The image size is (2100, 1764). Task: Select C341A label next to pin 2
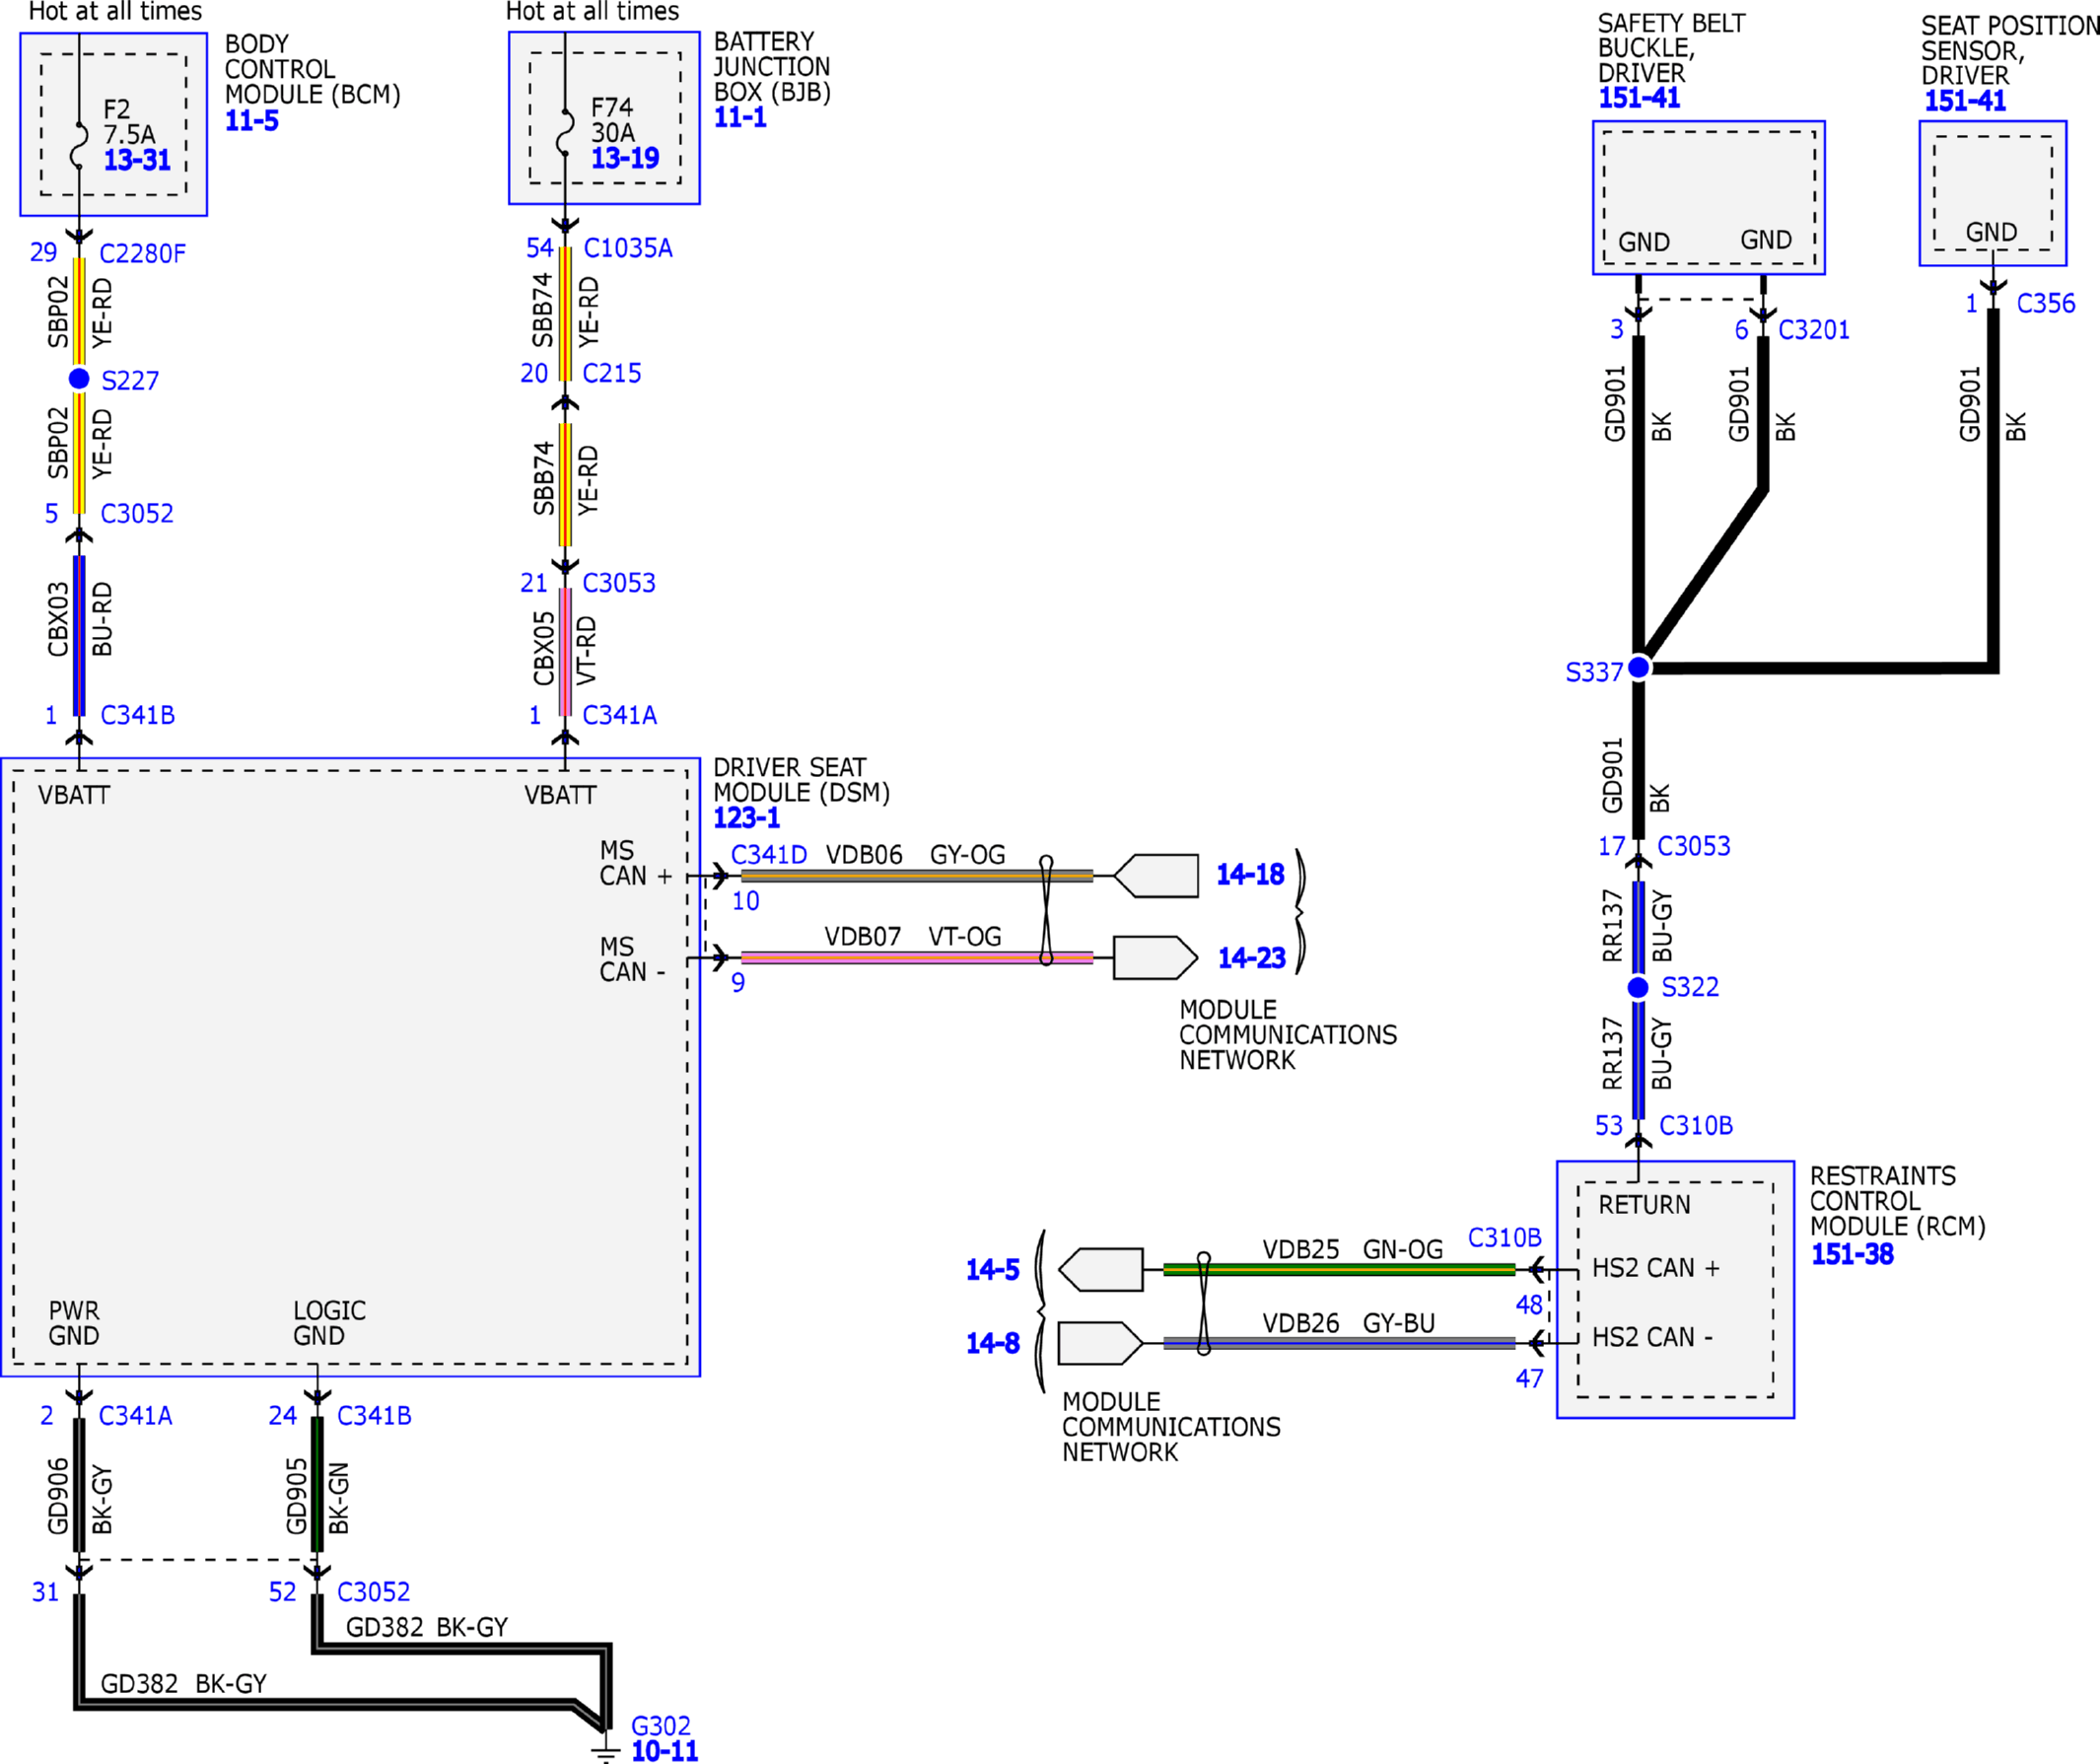pyautogui.click(x=136, y=1416)
